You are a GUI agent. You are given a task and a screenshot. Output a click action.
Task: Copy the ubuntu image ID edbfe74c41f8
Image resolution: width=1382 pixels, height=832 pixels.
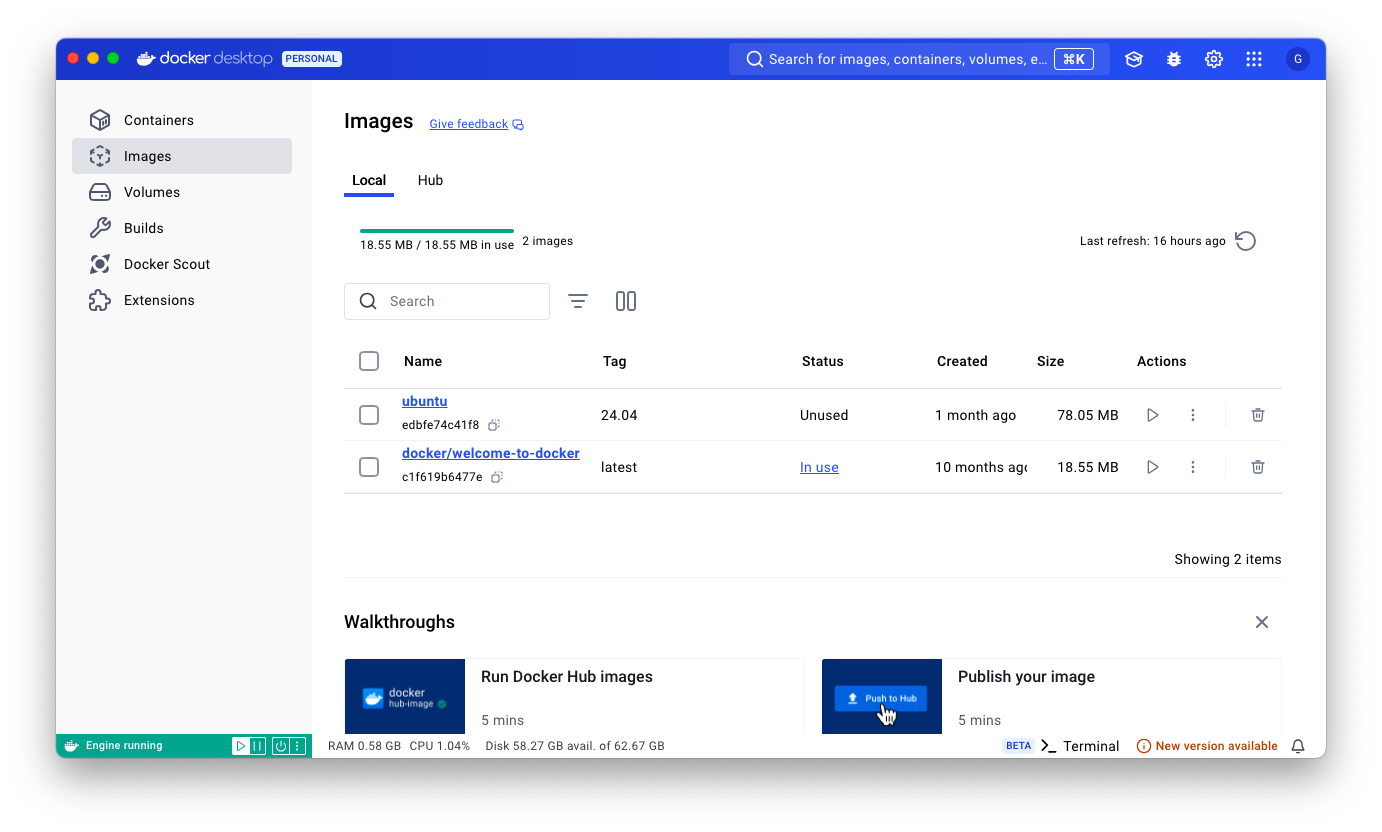tap(494, 425)
